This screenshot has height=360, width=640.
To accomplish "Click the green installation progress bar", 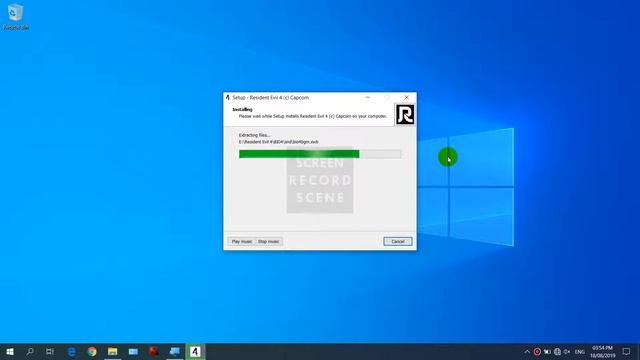I will 320,154.
